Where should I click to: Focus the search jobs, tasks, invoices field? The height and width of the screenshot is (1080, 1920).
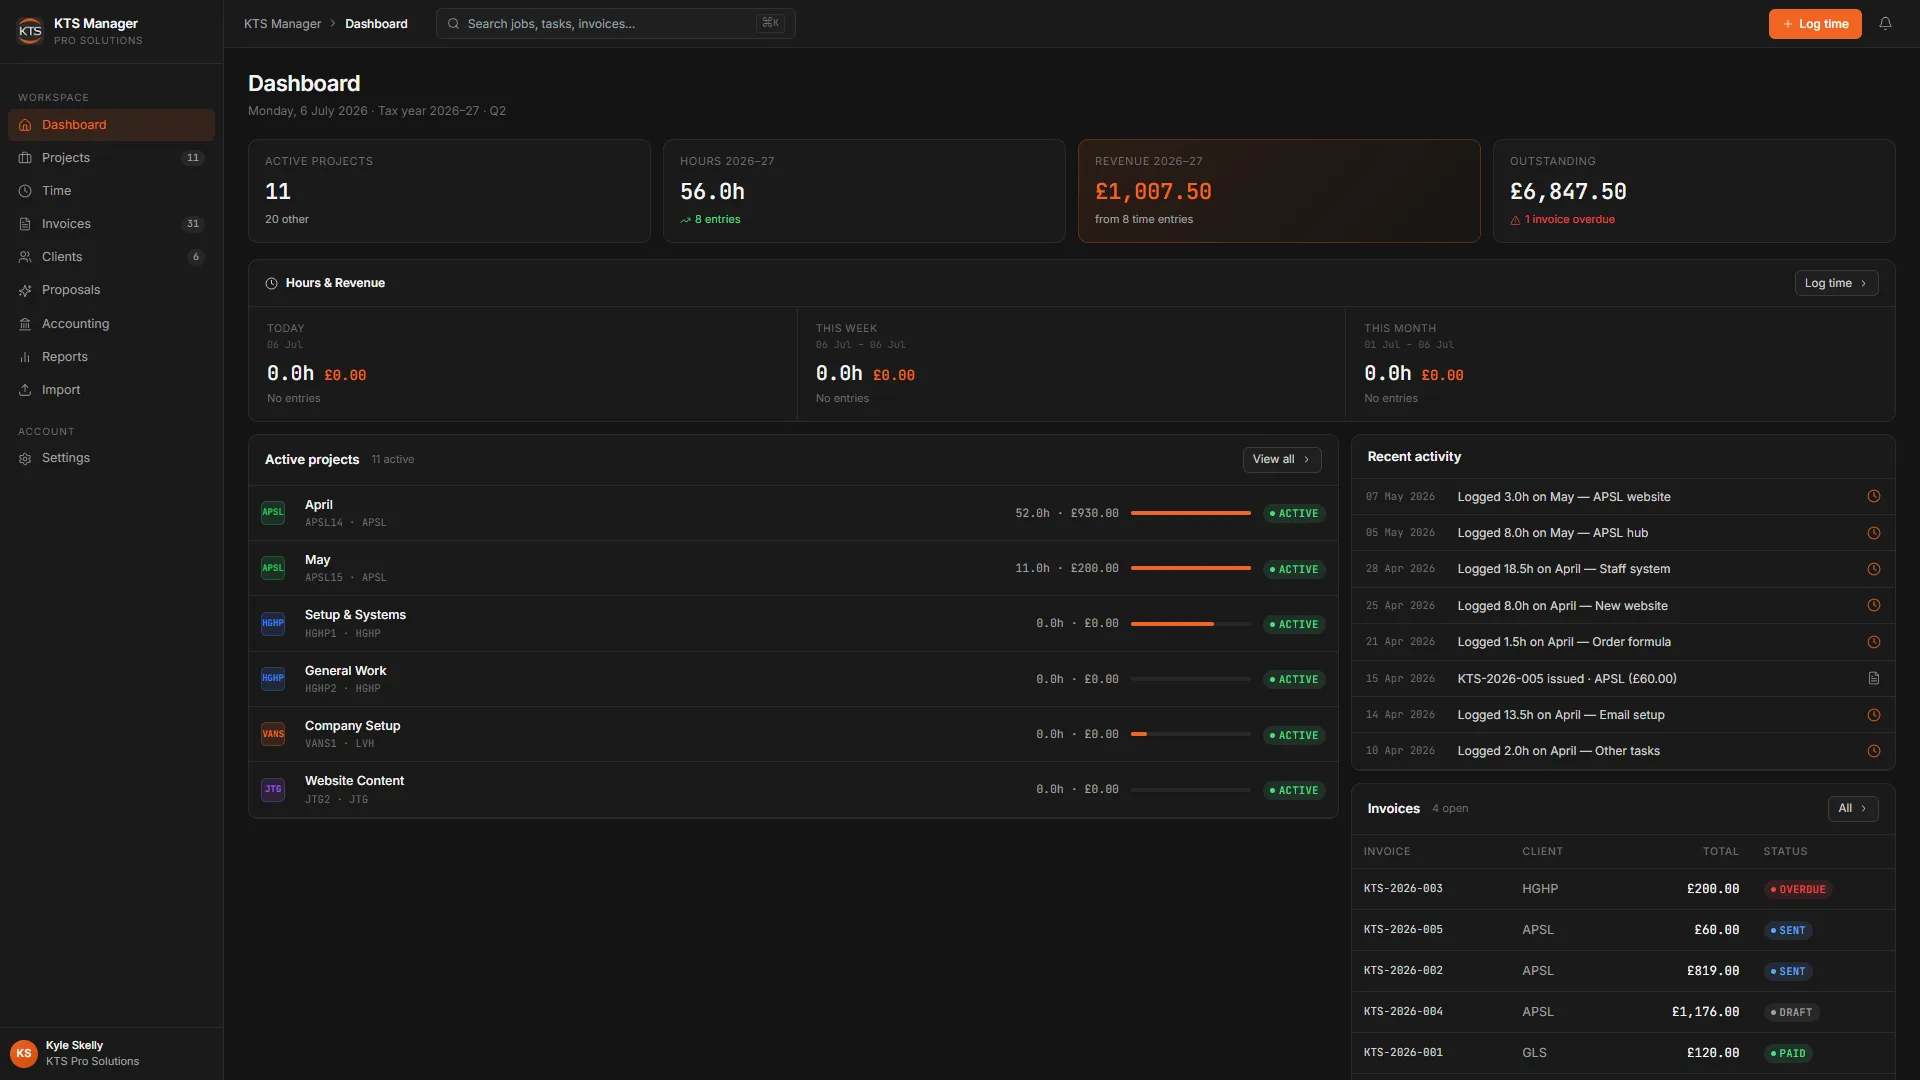[x=615, y=24]
